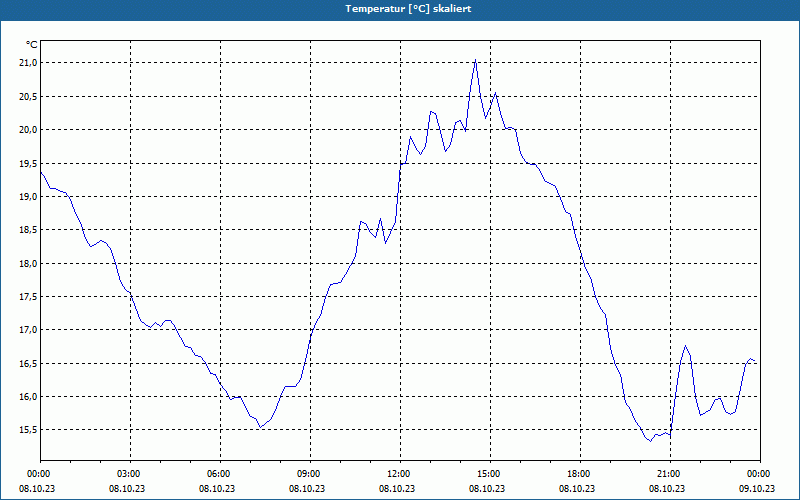Image resolution: width=800 pixels, height=500 pixels.
Task: Click the 08.10.23 date under 21:00
Action: (667, 489)
